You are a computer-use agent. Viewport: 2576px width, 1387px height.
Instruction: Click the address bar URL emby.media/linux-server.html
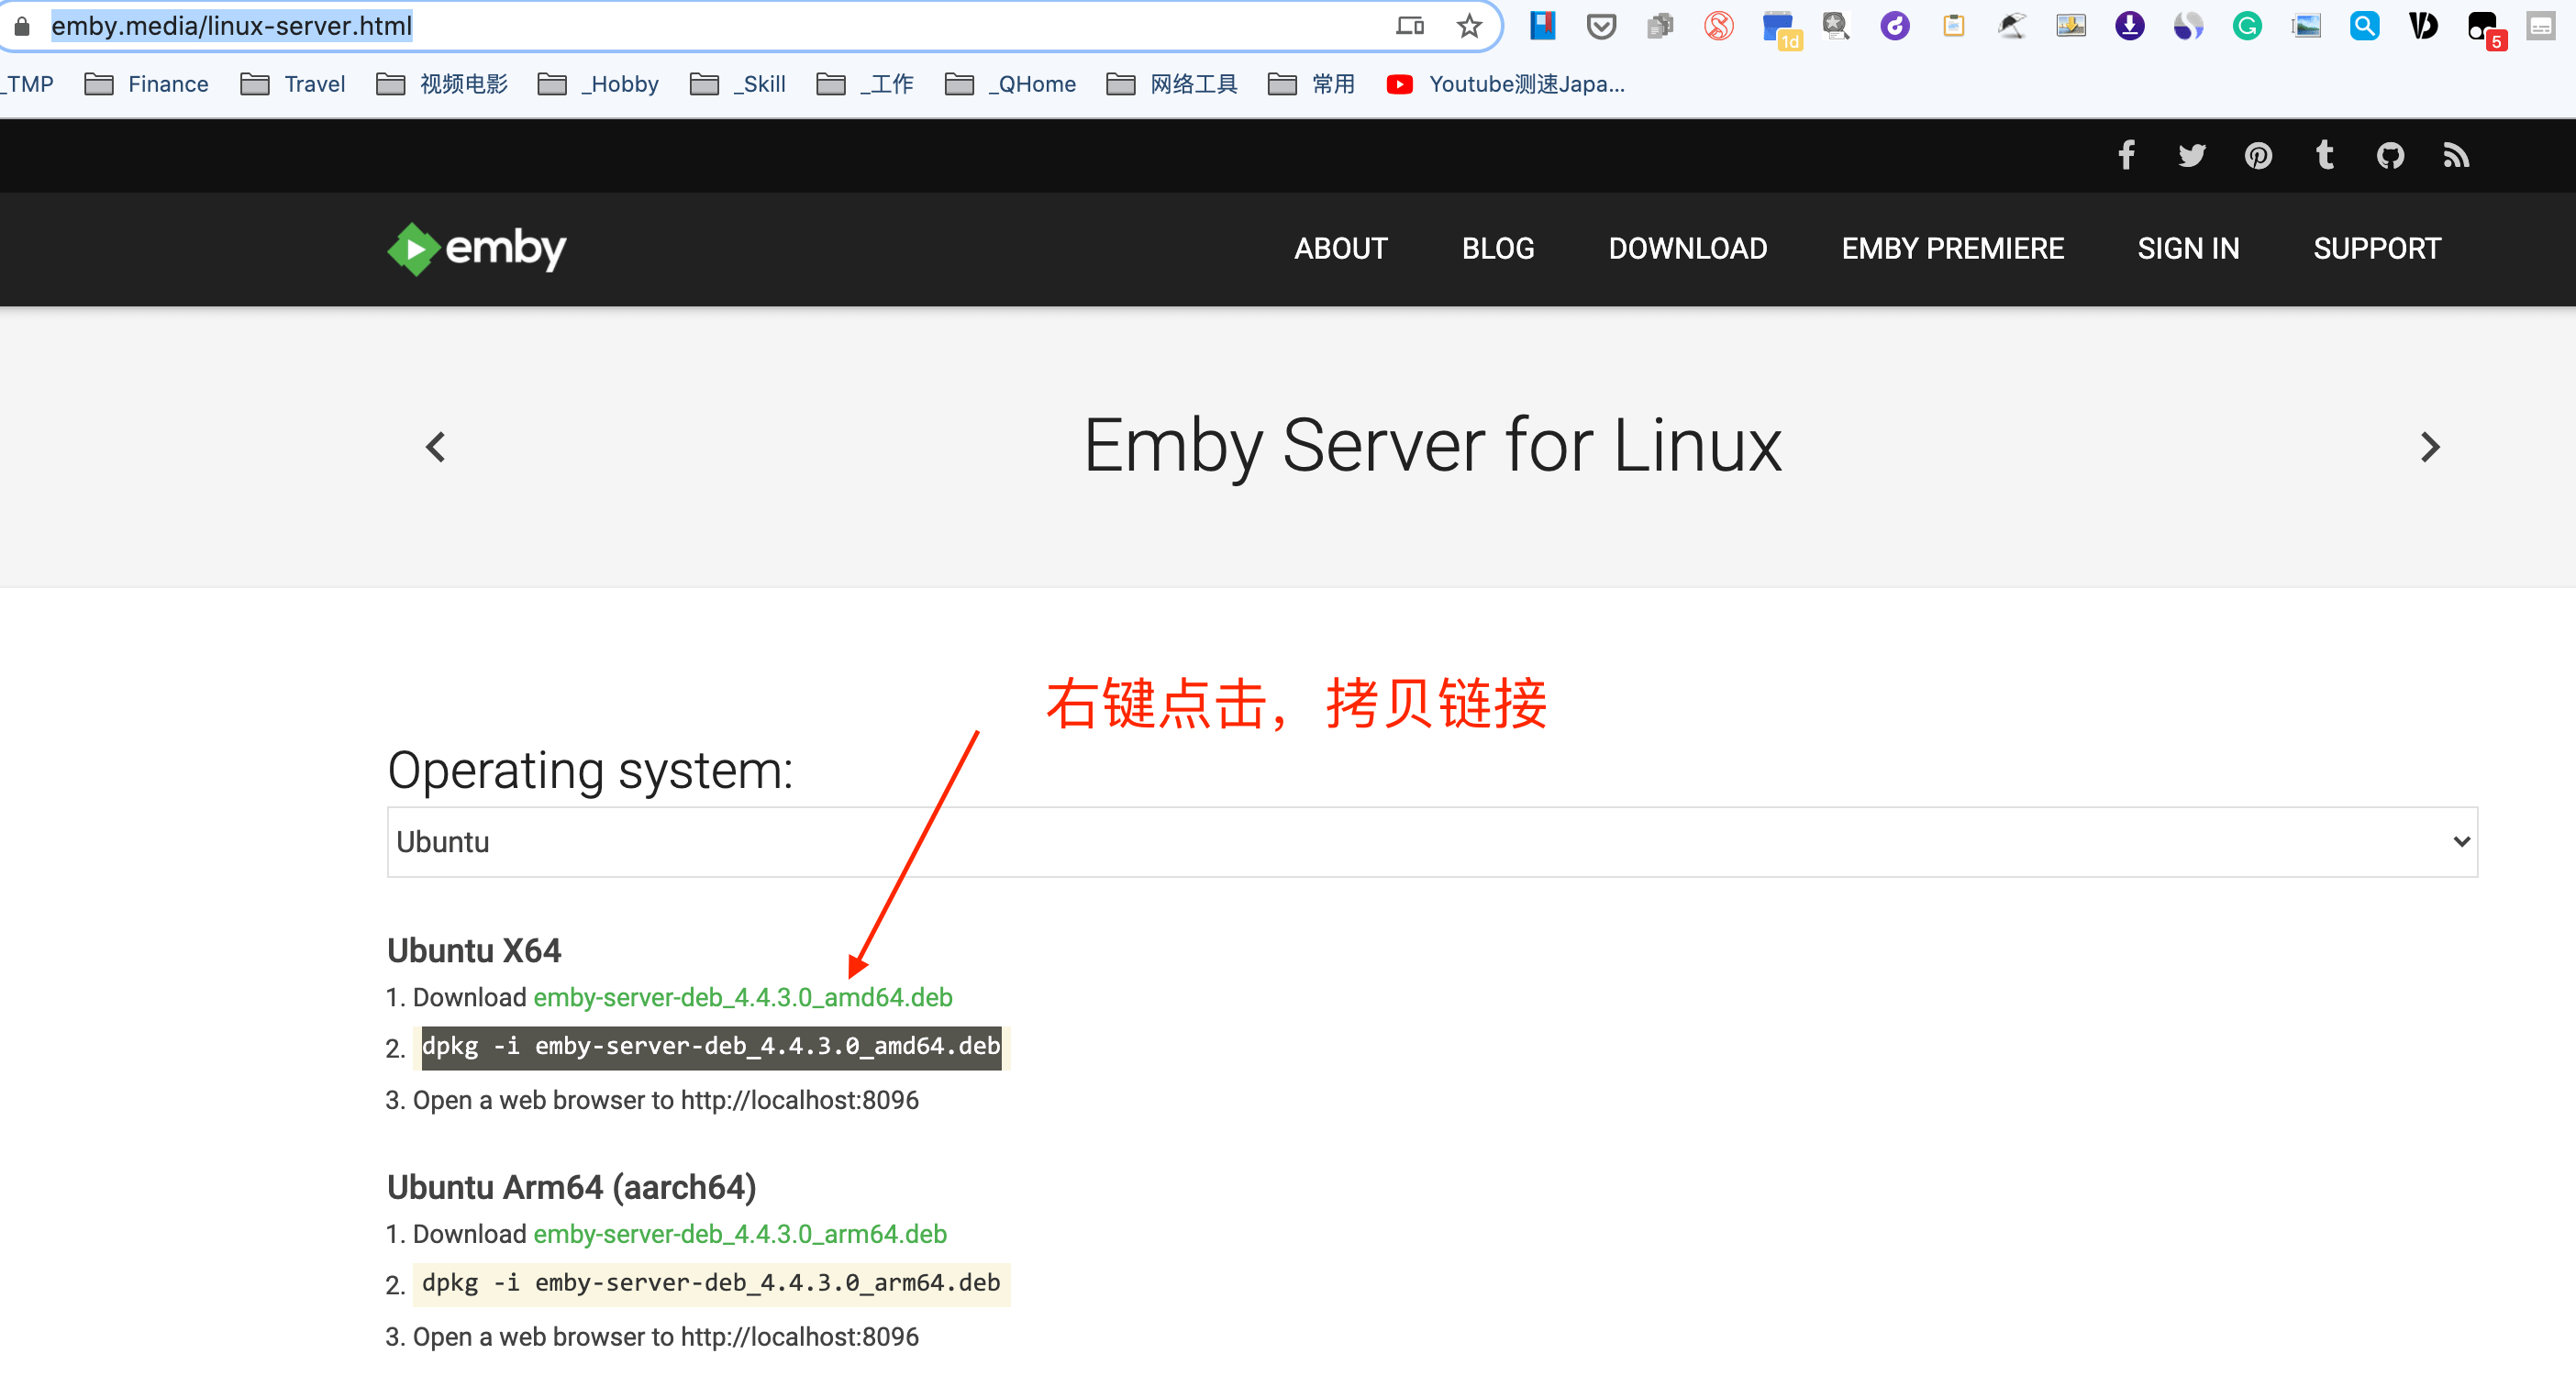232,26
